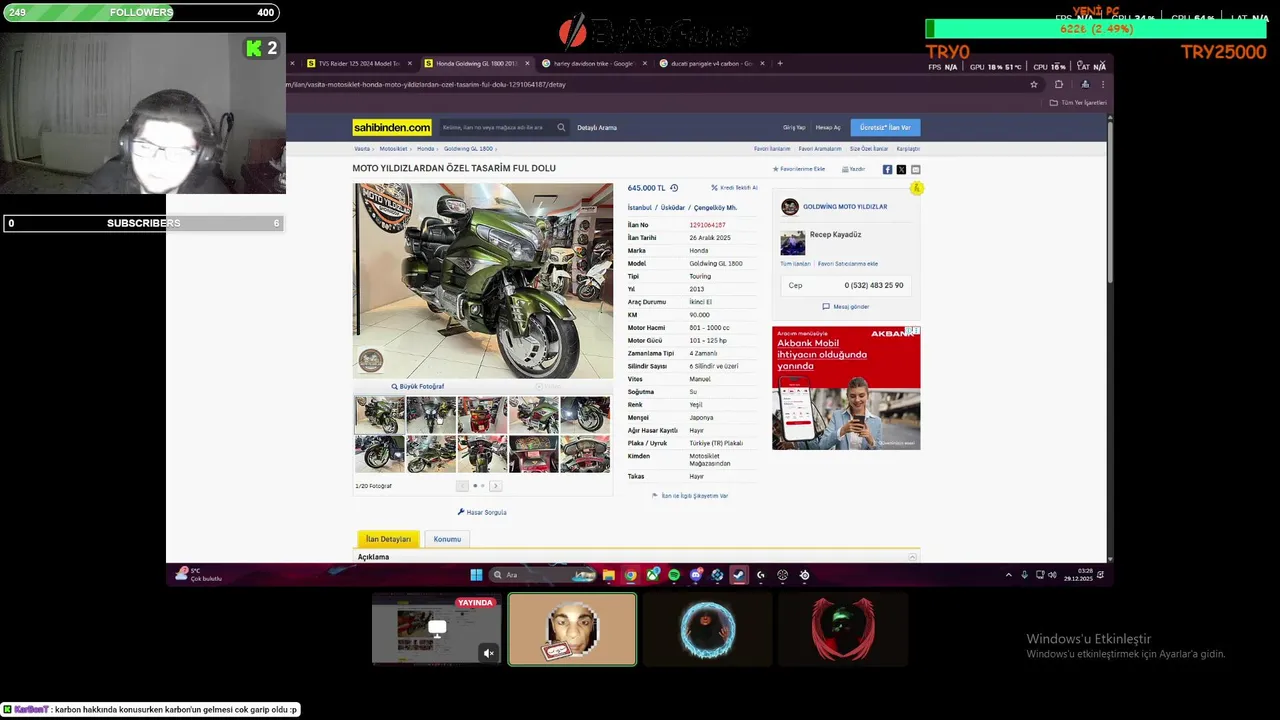Click the yellow accessibility icon near seller box

[916, 188]
